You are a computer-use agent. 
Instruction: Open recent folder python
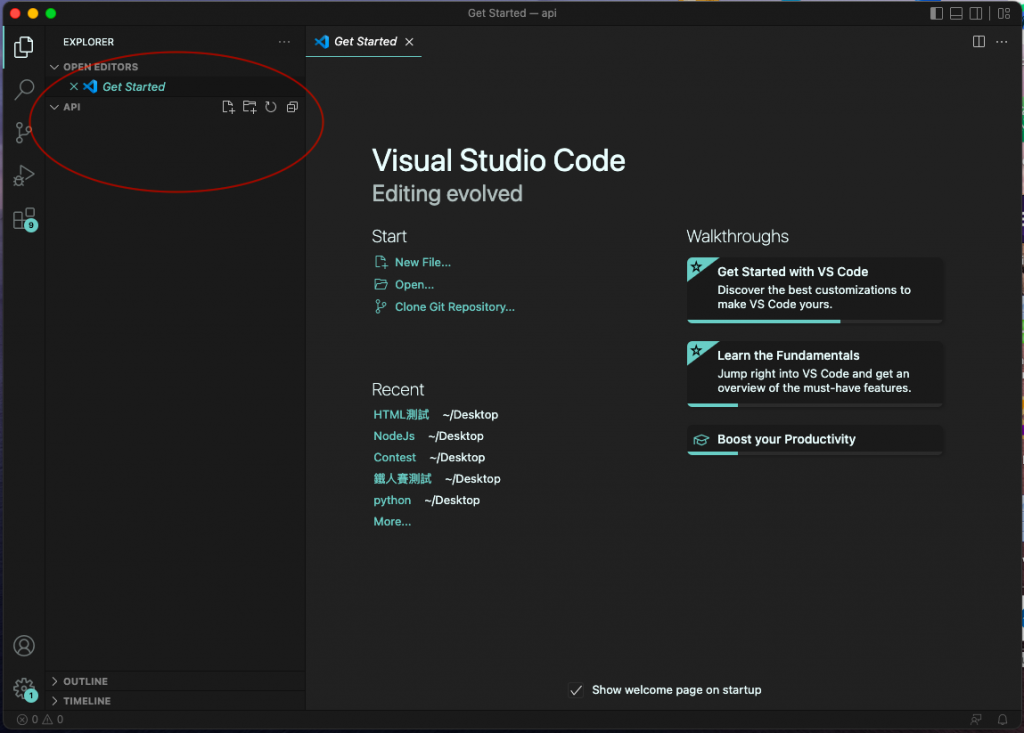[x=392, y=500]
